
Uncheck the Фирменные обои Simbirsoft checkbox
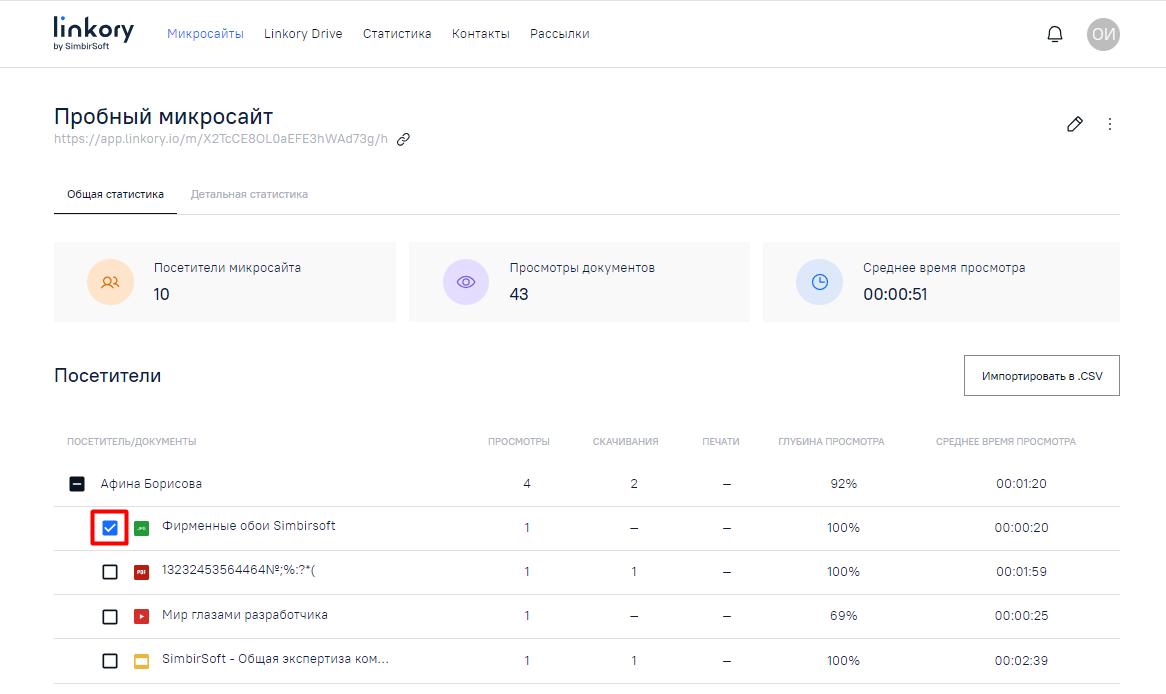tap(110, 528)
